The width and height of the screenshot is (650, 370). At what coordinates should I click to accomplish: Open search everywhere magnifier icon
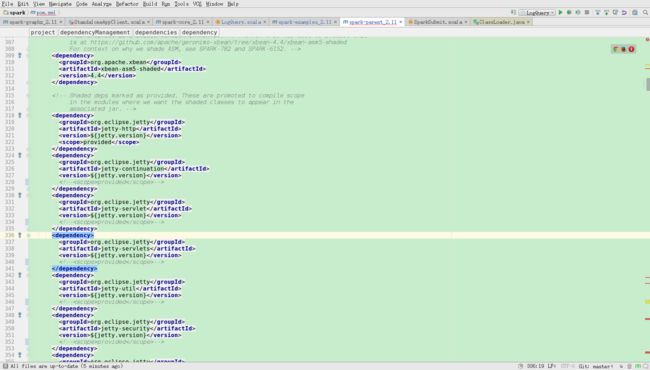tap(645, 12)
